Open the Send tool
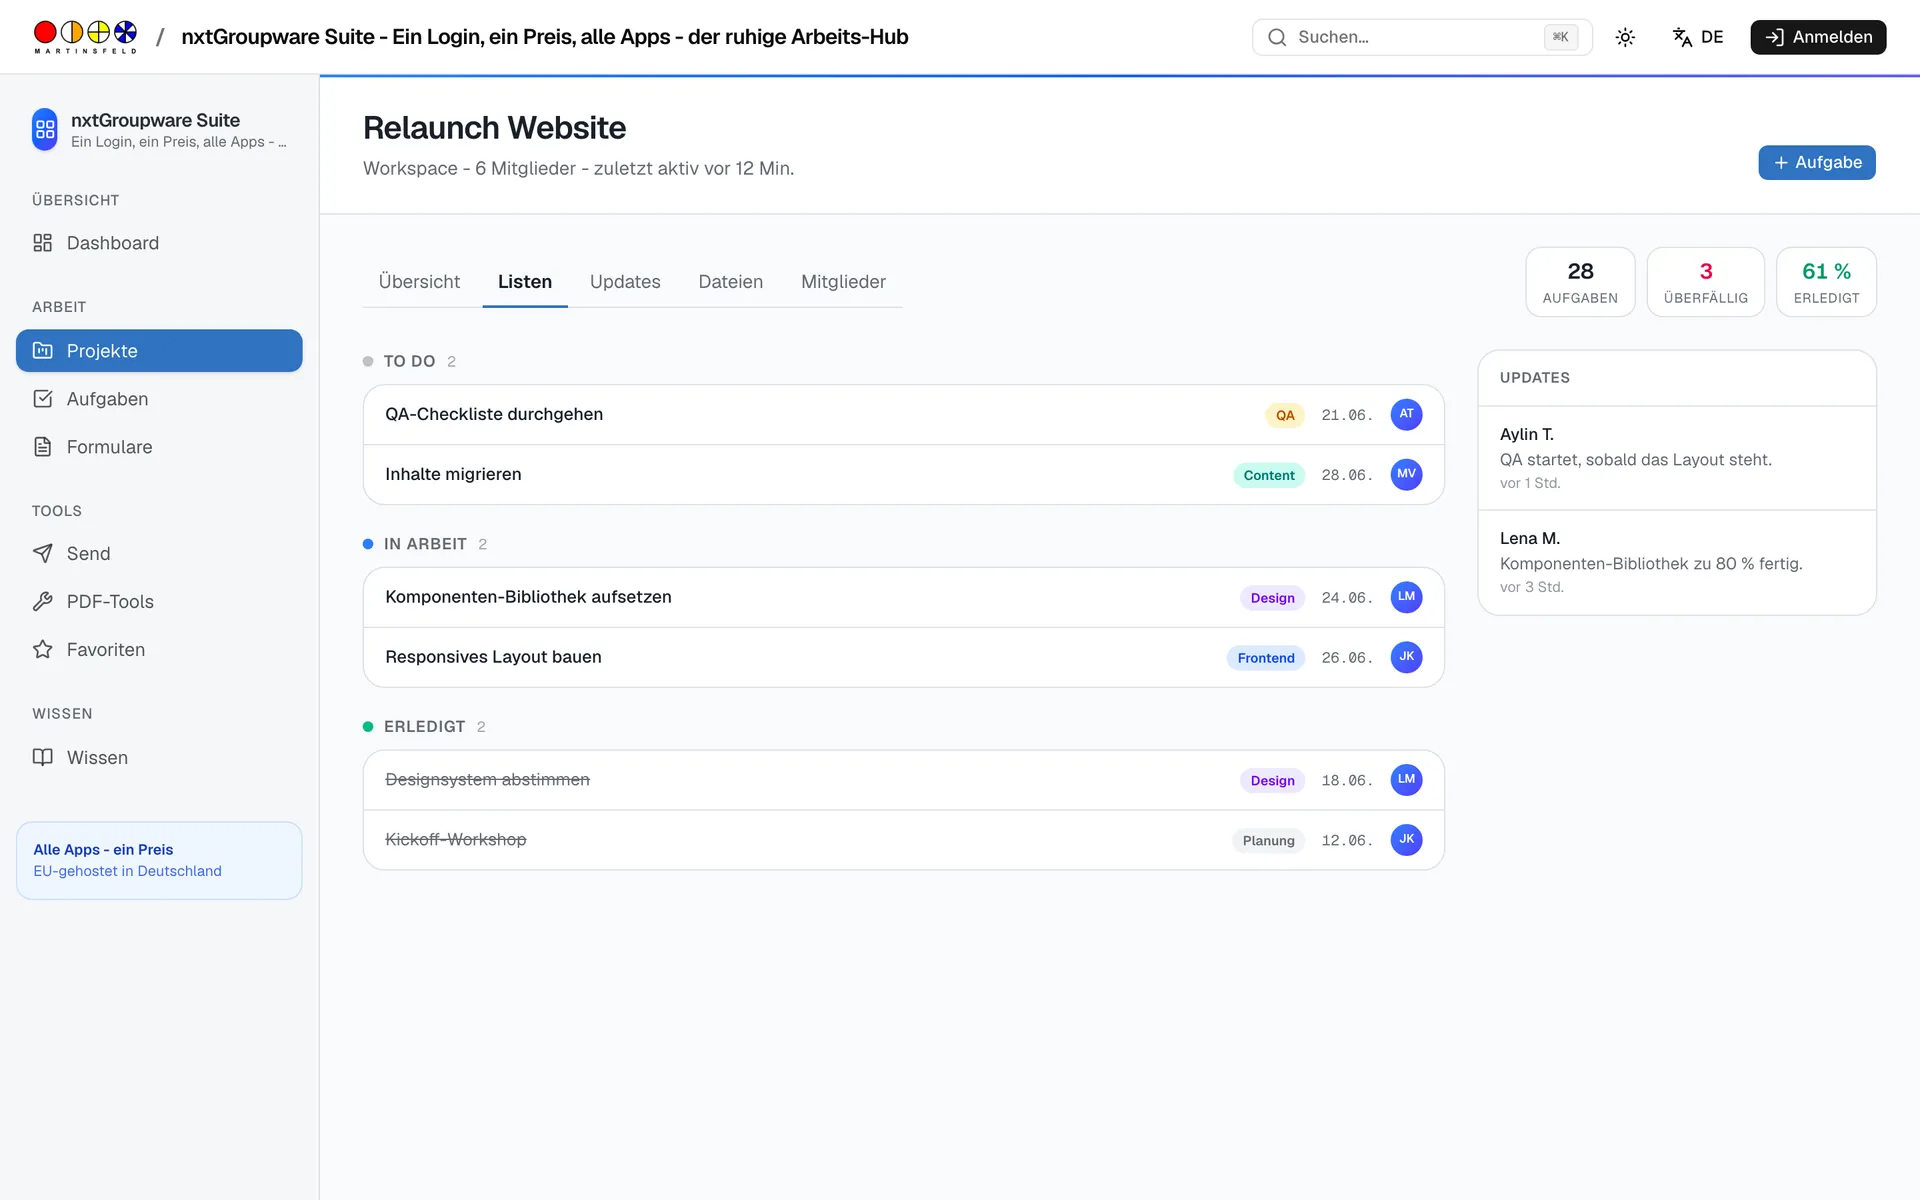This screenshot has height=1200, width=1920. point(159,554)
